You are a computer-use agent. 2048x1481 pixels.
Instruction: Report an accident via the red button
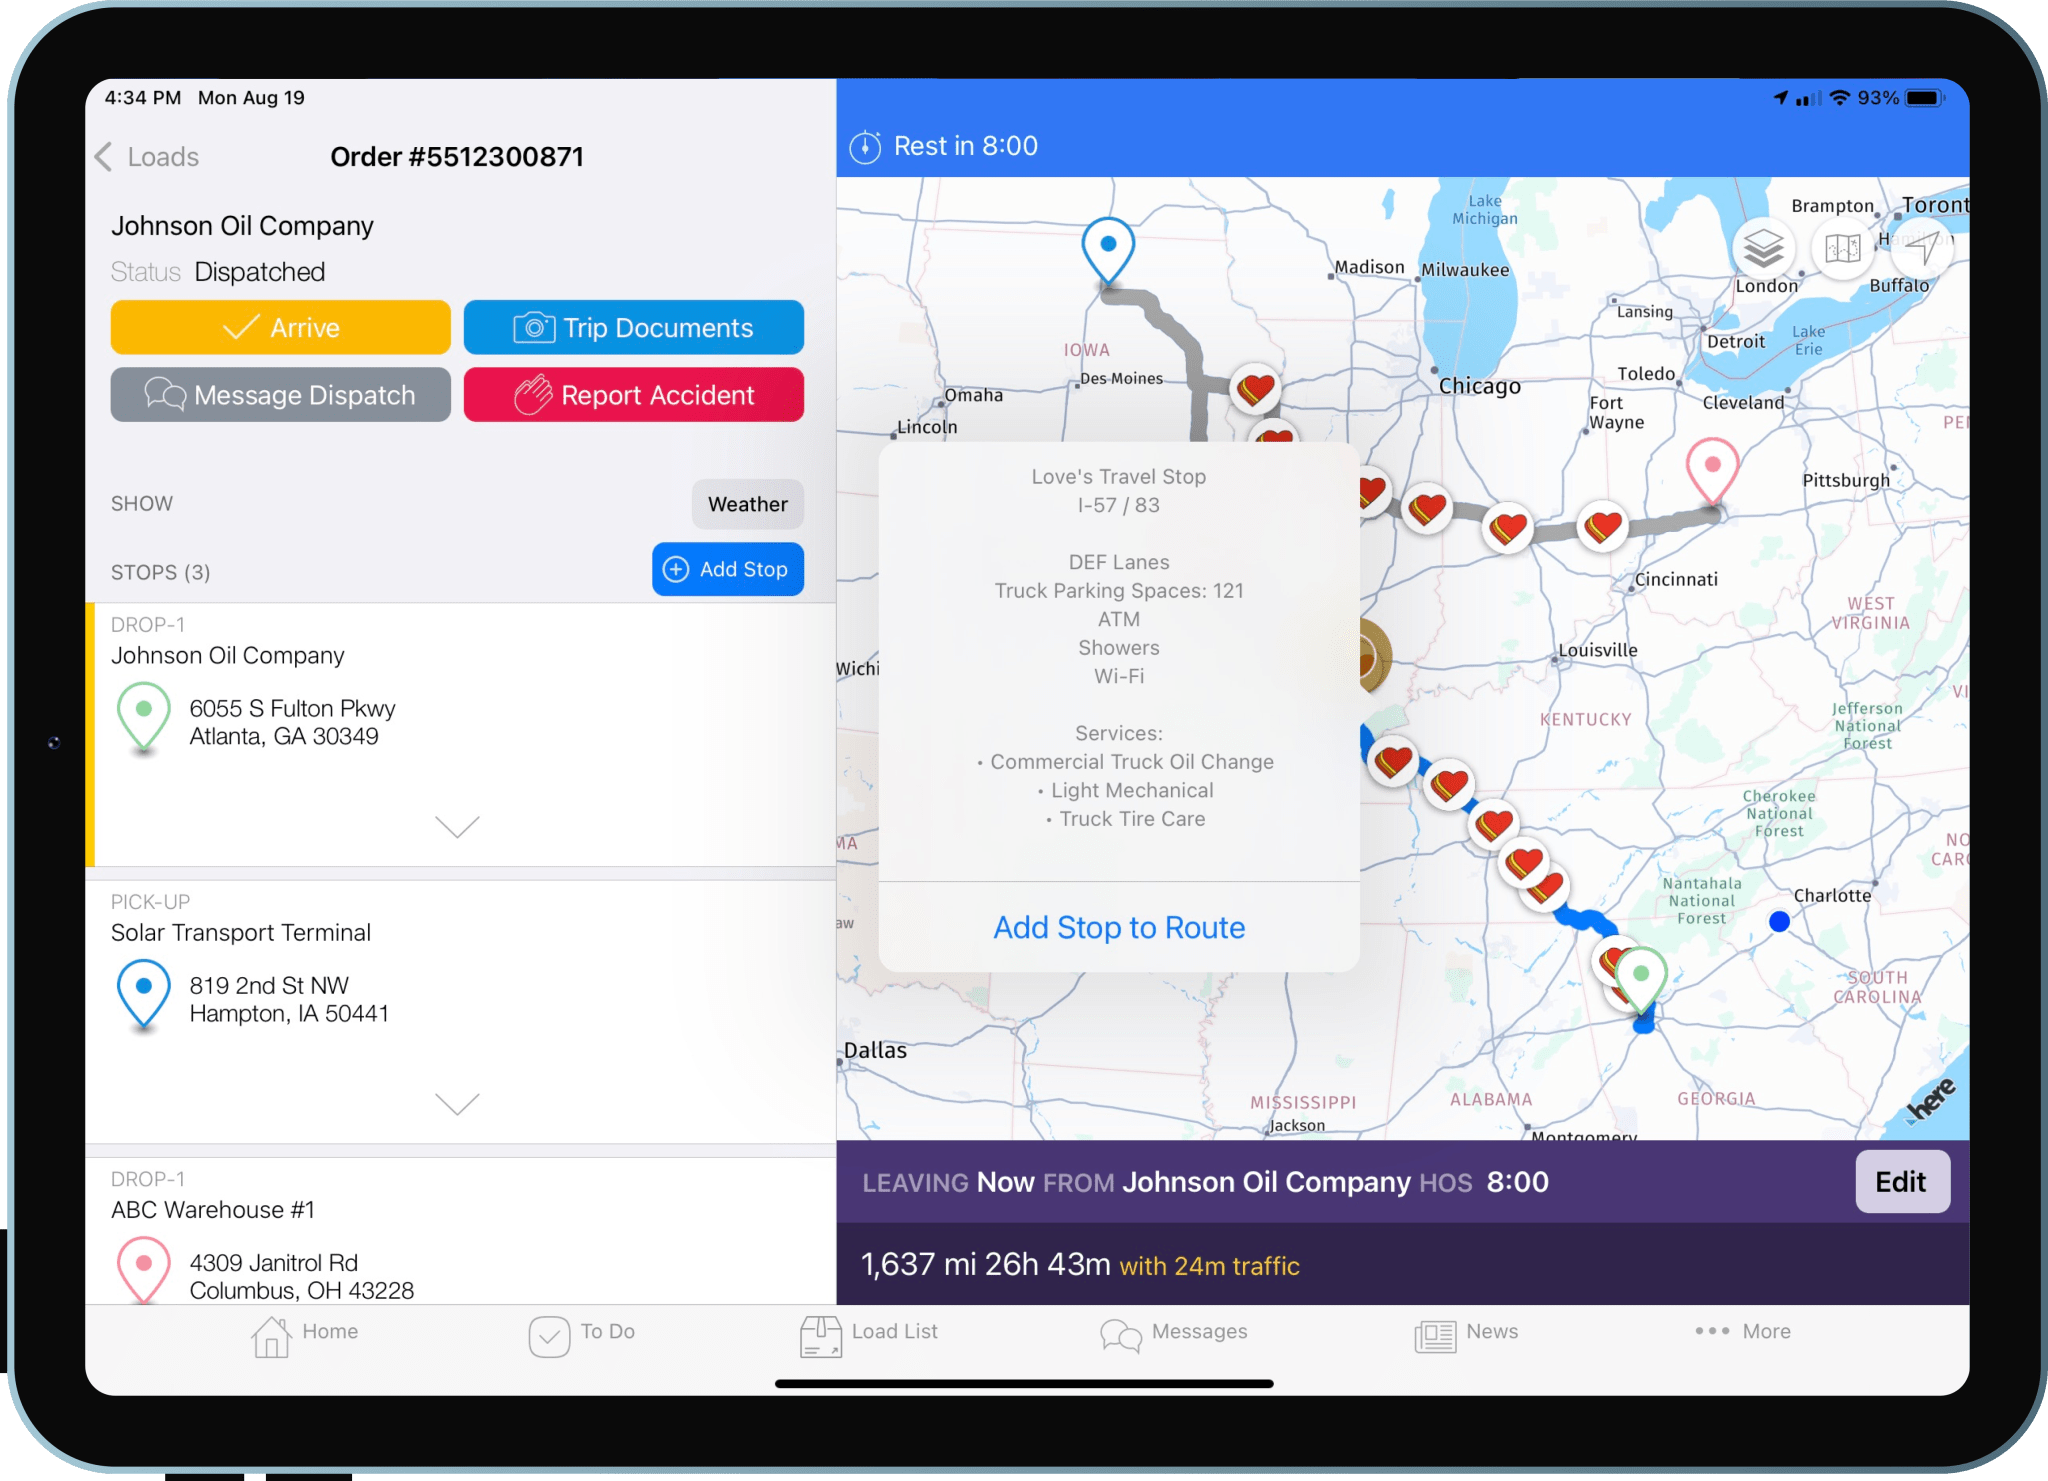(x=634, y=394)
